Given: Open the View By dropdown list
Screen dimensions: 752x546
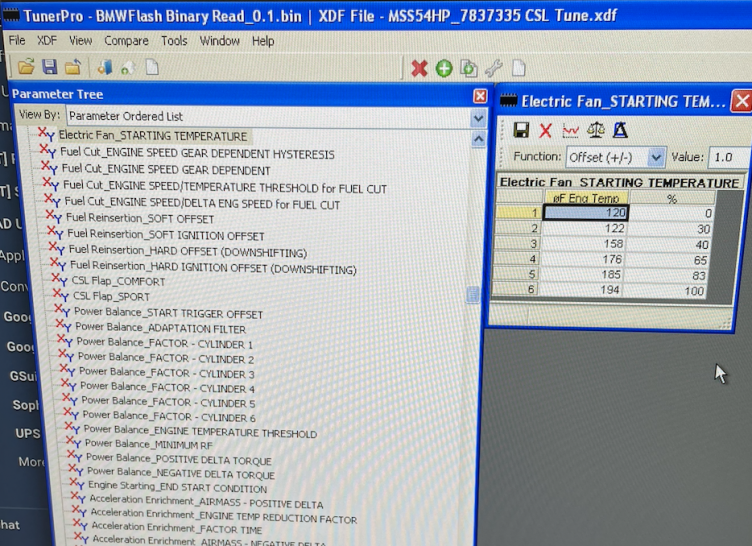Looking at the screenshot, I should coord(477,117).
